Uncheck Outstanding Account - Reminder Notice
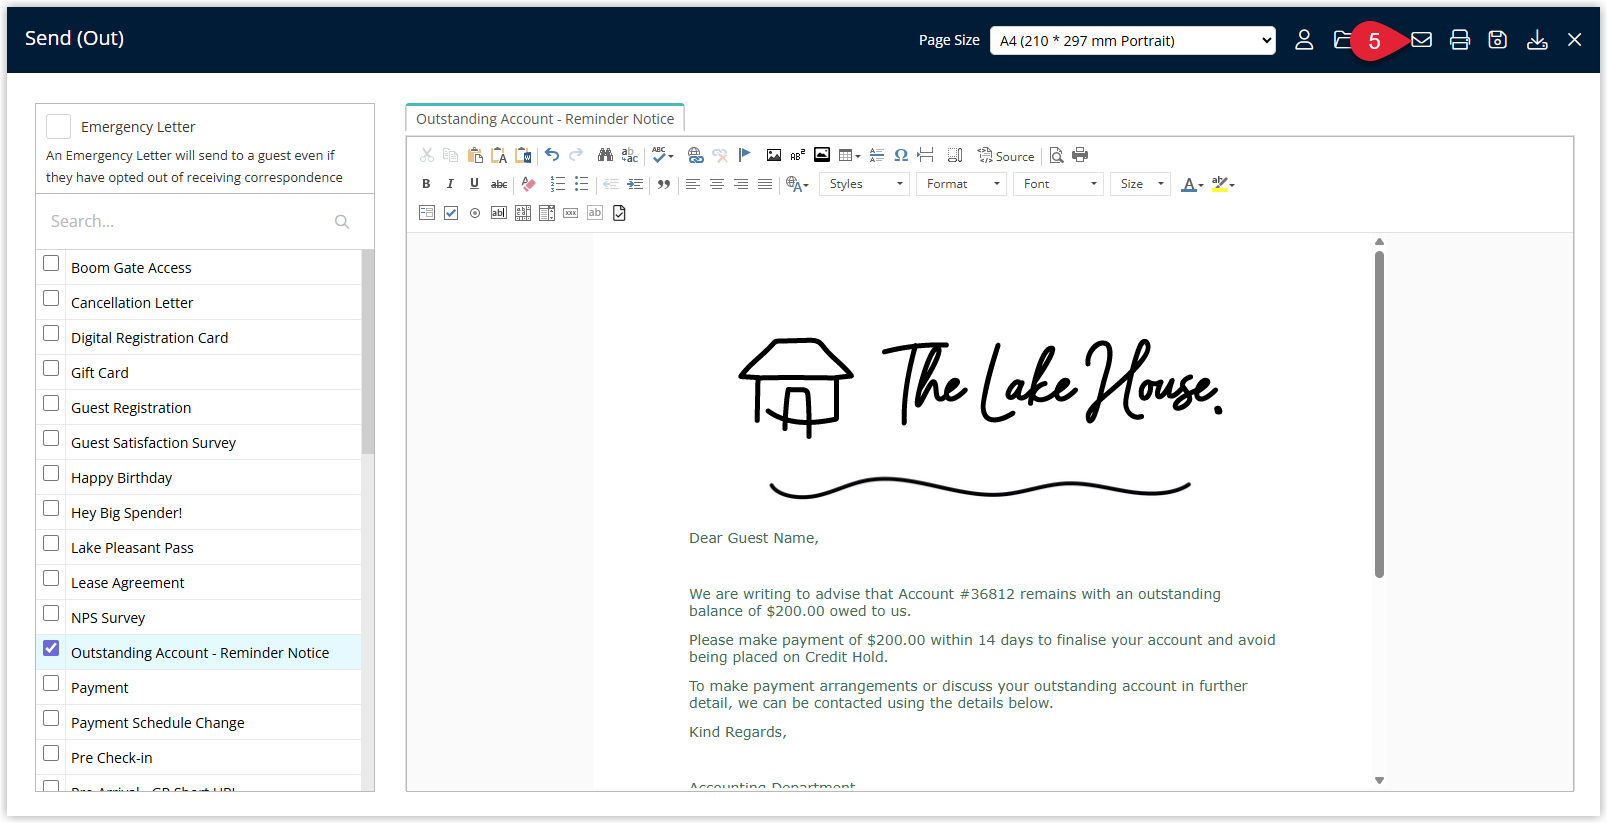 [x=51, y=649]
